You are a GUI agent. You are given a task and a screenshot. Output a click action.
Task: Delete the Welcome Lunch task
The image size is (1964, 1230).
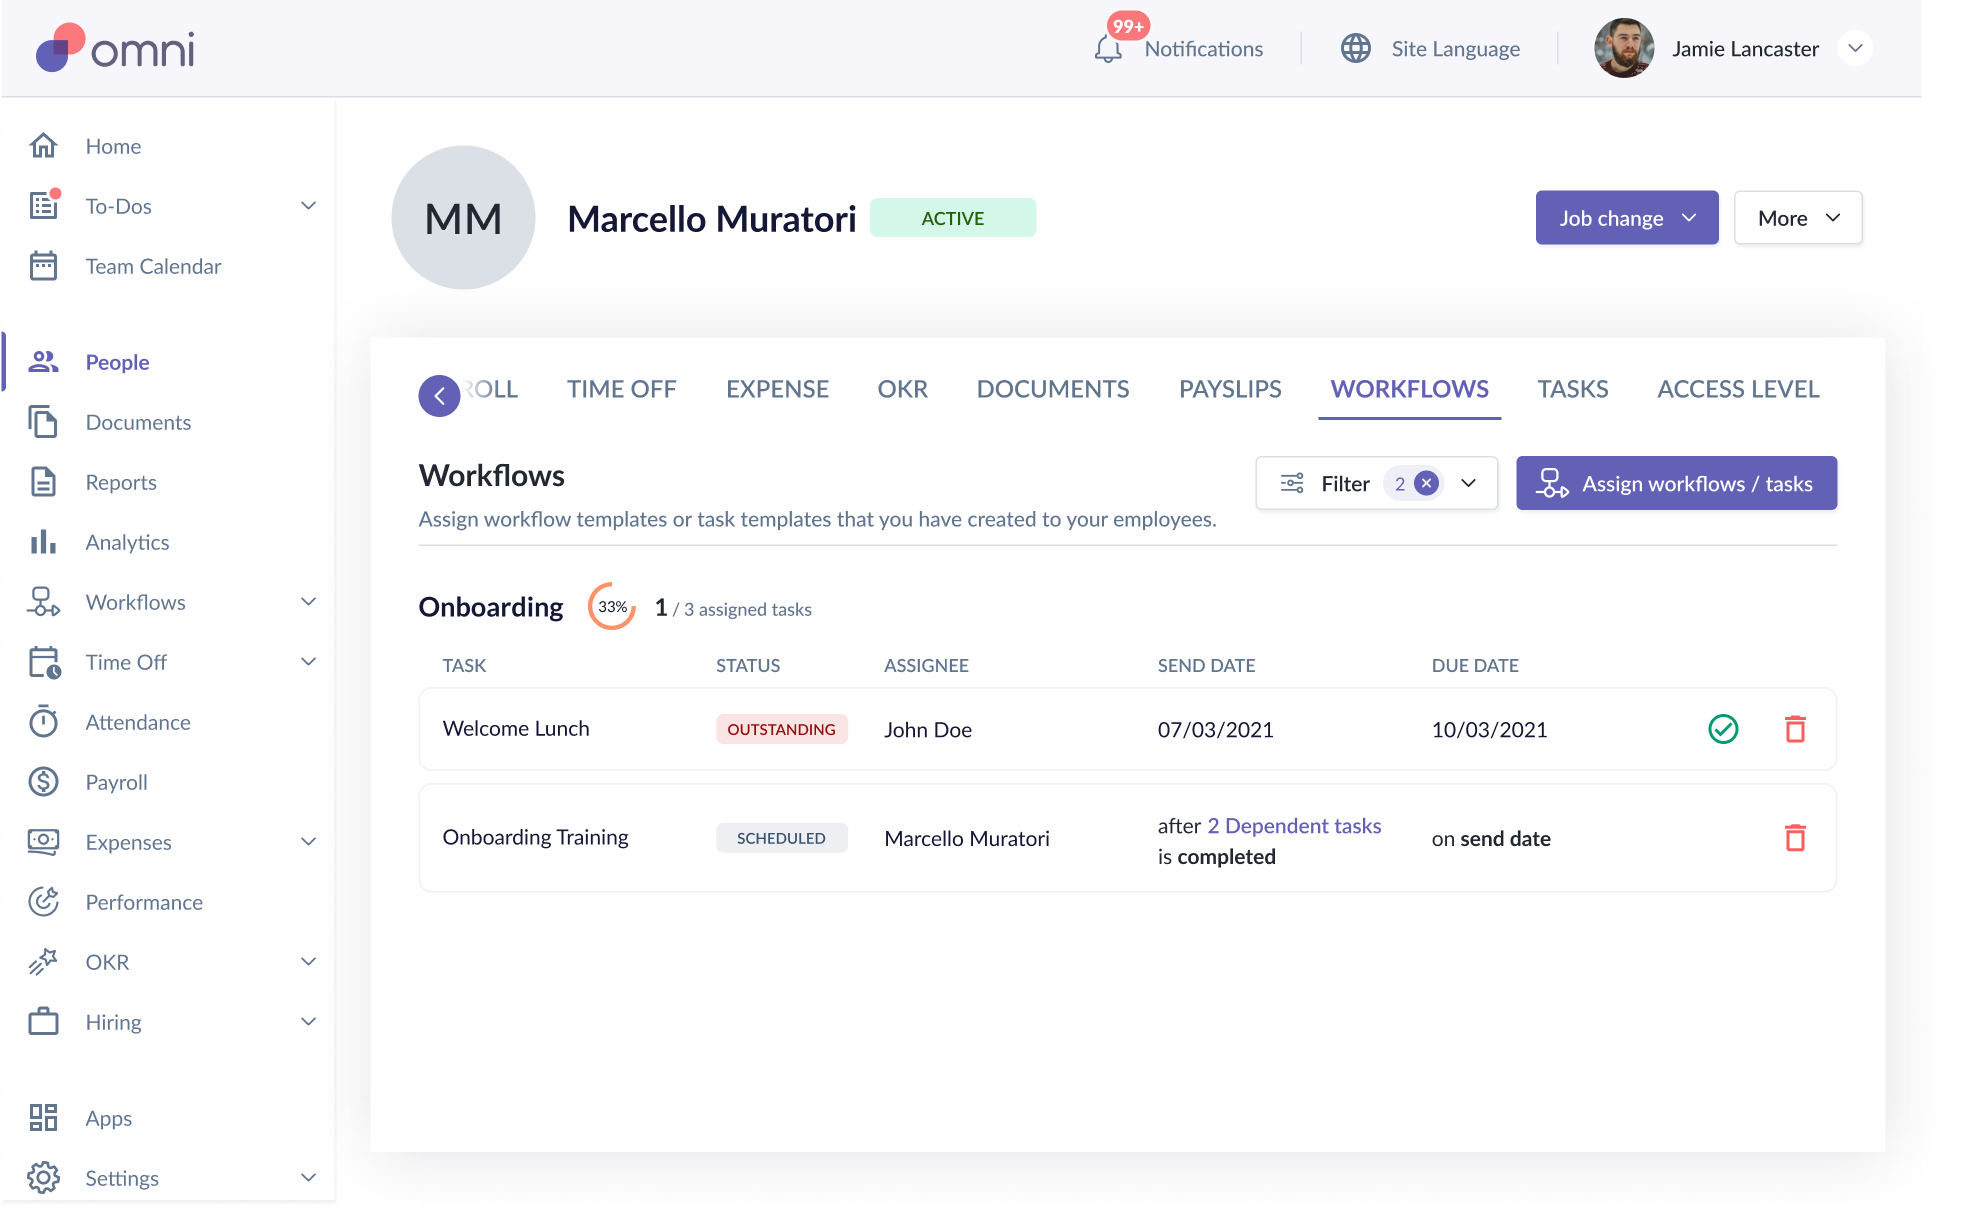(x=1795, y=729)
